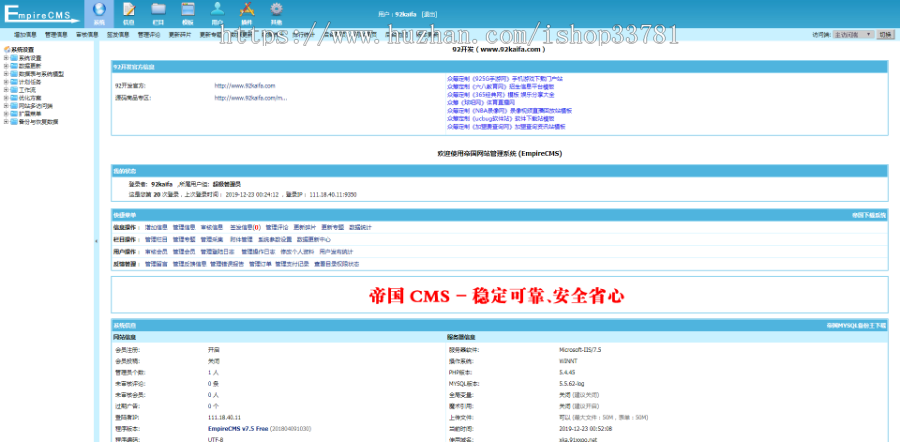900x442 pixels.
Task: Click 系统参数设置 in the quick menu
Action: 274,239
